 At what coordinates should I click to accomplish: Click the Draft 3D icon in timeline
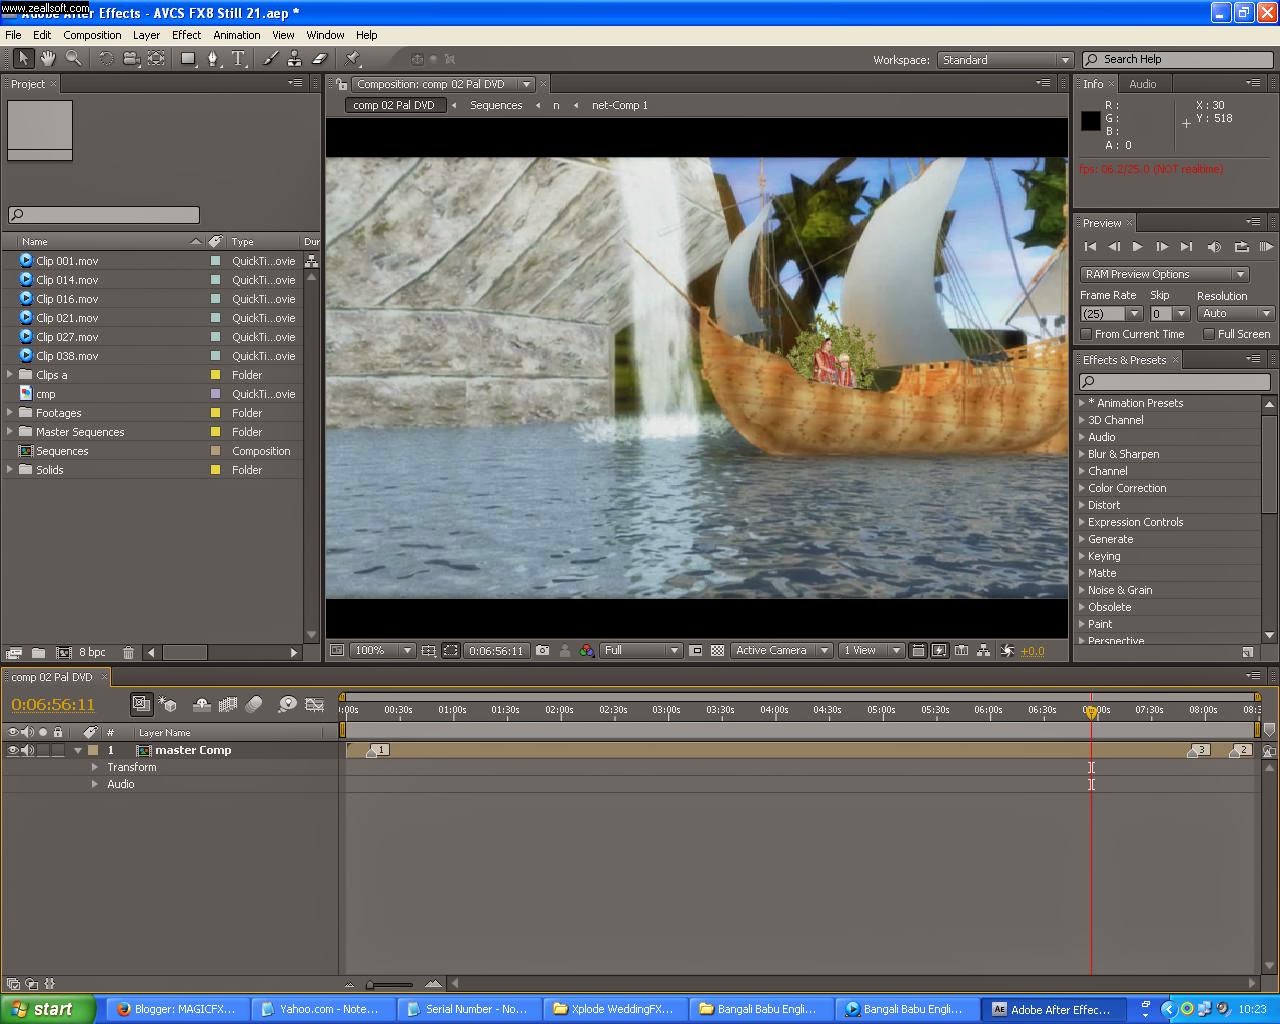(167, 704)
